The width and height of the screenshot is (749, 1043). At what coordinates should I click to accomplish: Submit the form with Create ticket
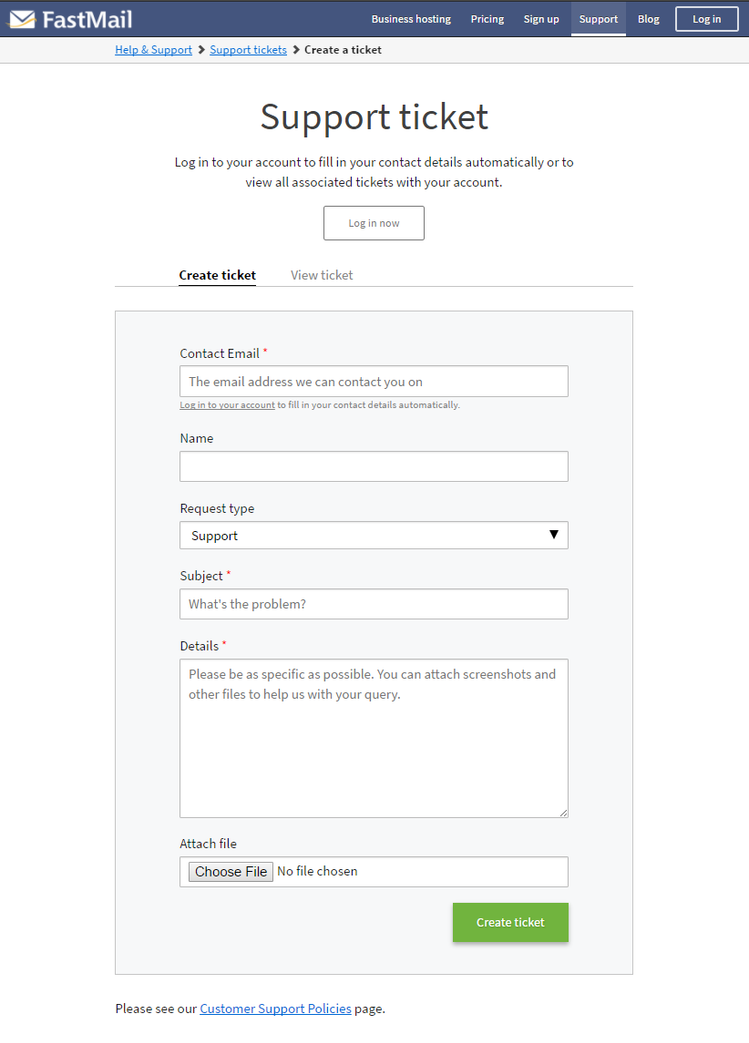(x=510, y=922)
